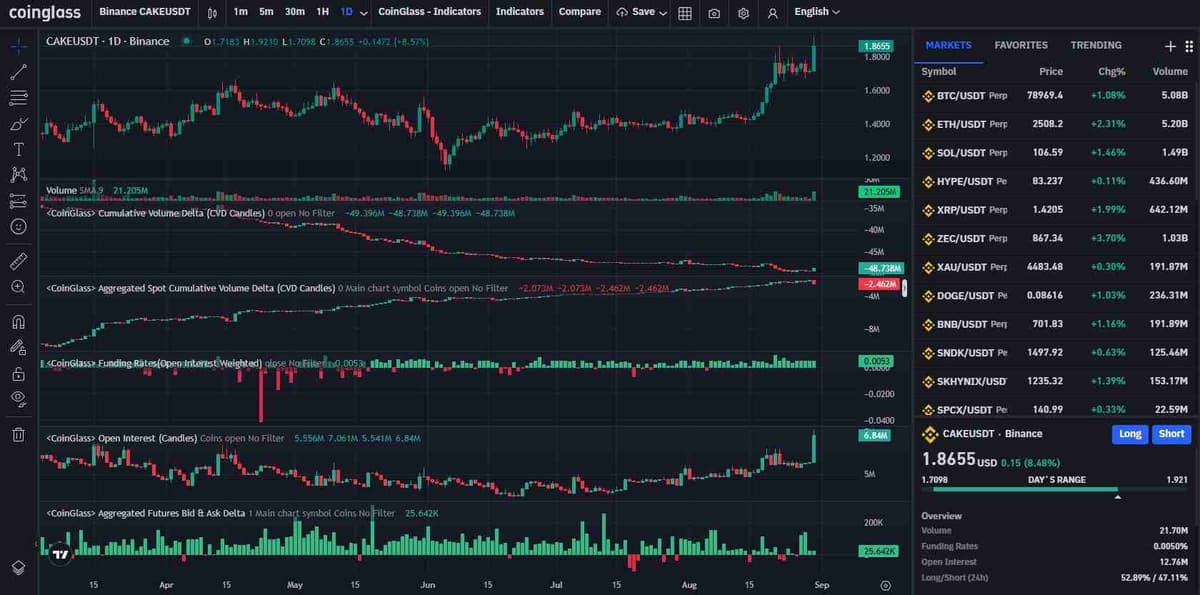Select the crosshair cursor tool
This screenshot has width=1200, height=595.
point(18,47)
